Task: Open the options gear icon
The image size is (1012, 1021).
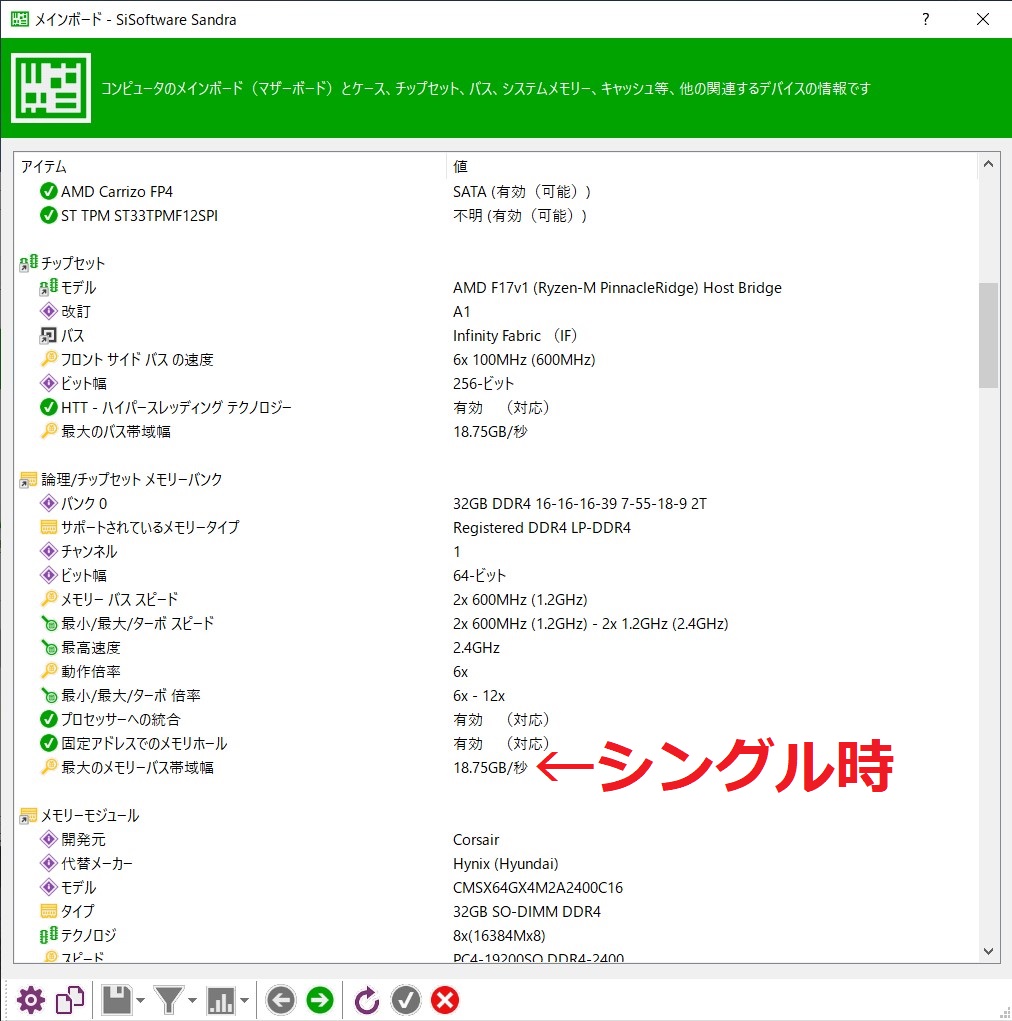Action: click(x=31, y=1000)
